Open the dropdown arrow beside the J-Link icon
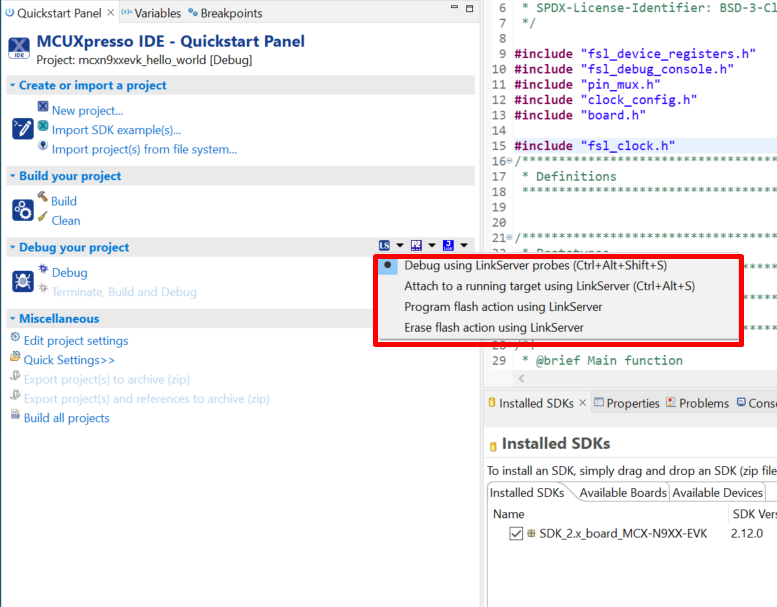Screen dimensions: 777x607 click(x=464, y=246)
